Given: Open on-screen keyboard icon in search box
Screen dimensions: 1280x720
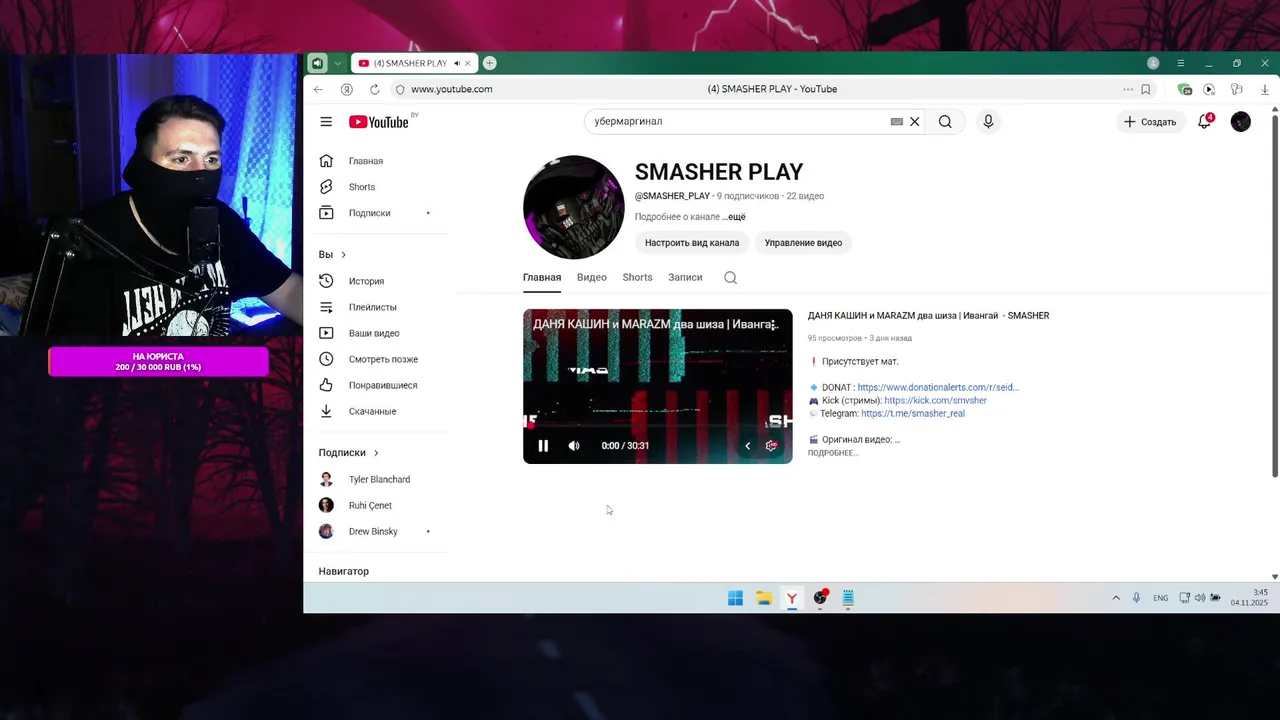Looking at the screenshot, I should coord(897,122).
